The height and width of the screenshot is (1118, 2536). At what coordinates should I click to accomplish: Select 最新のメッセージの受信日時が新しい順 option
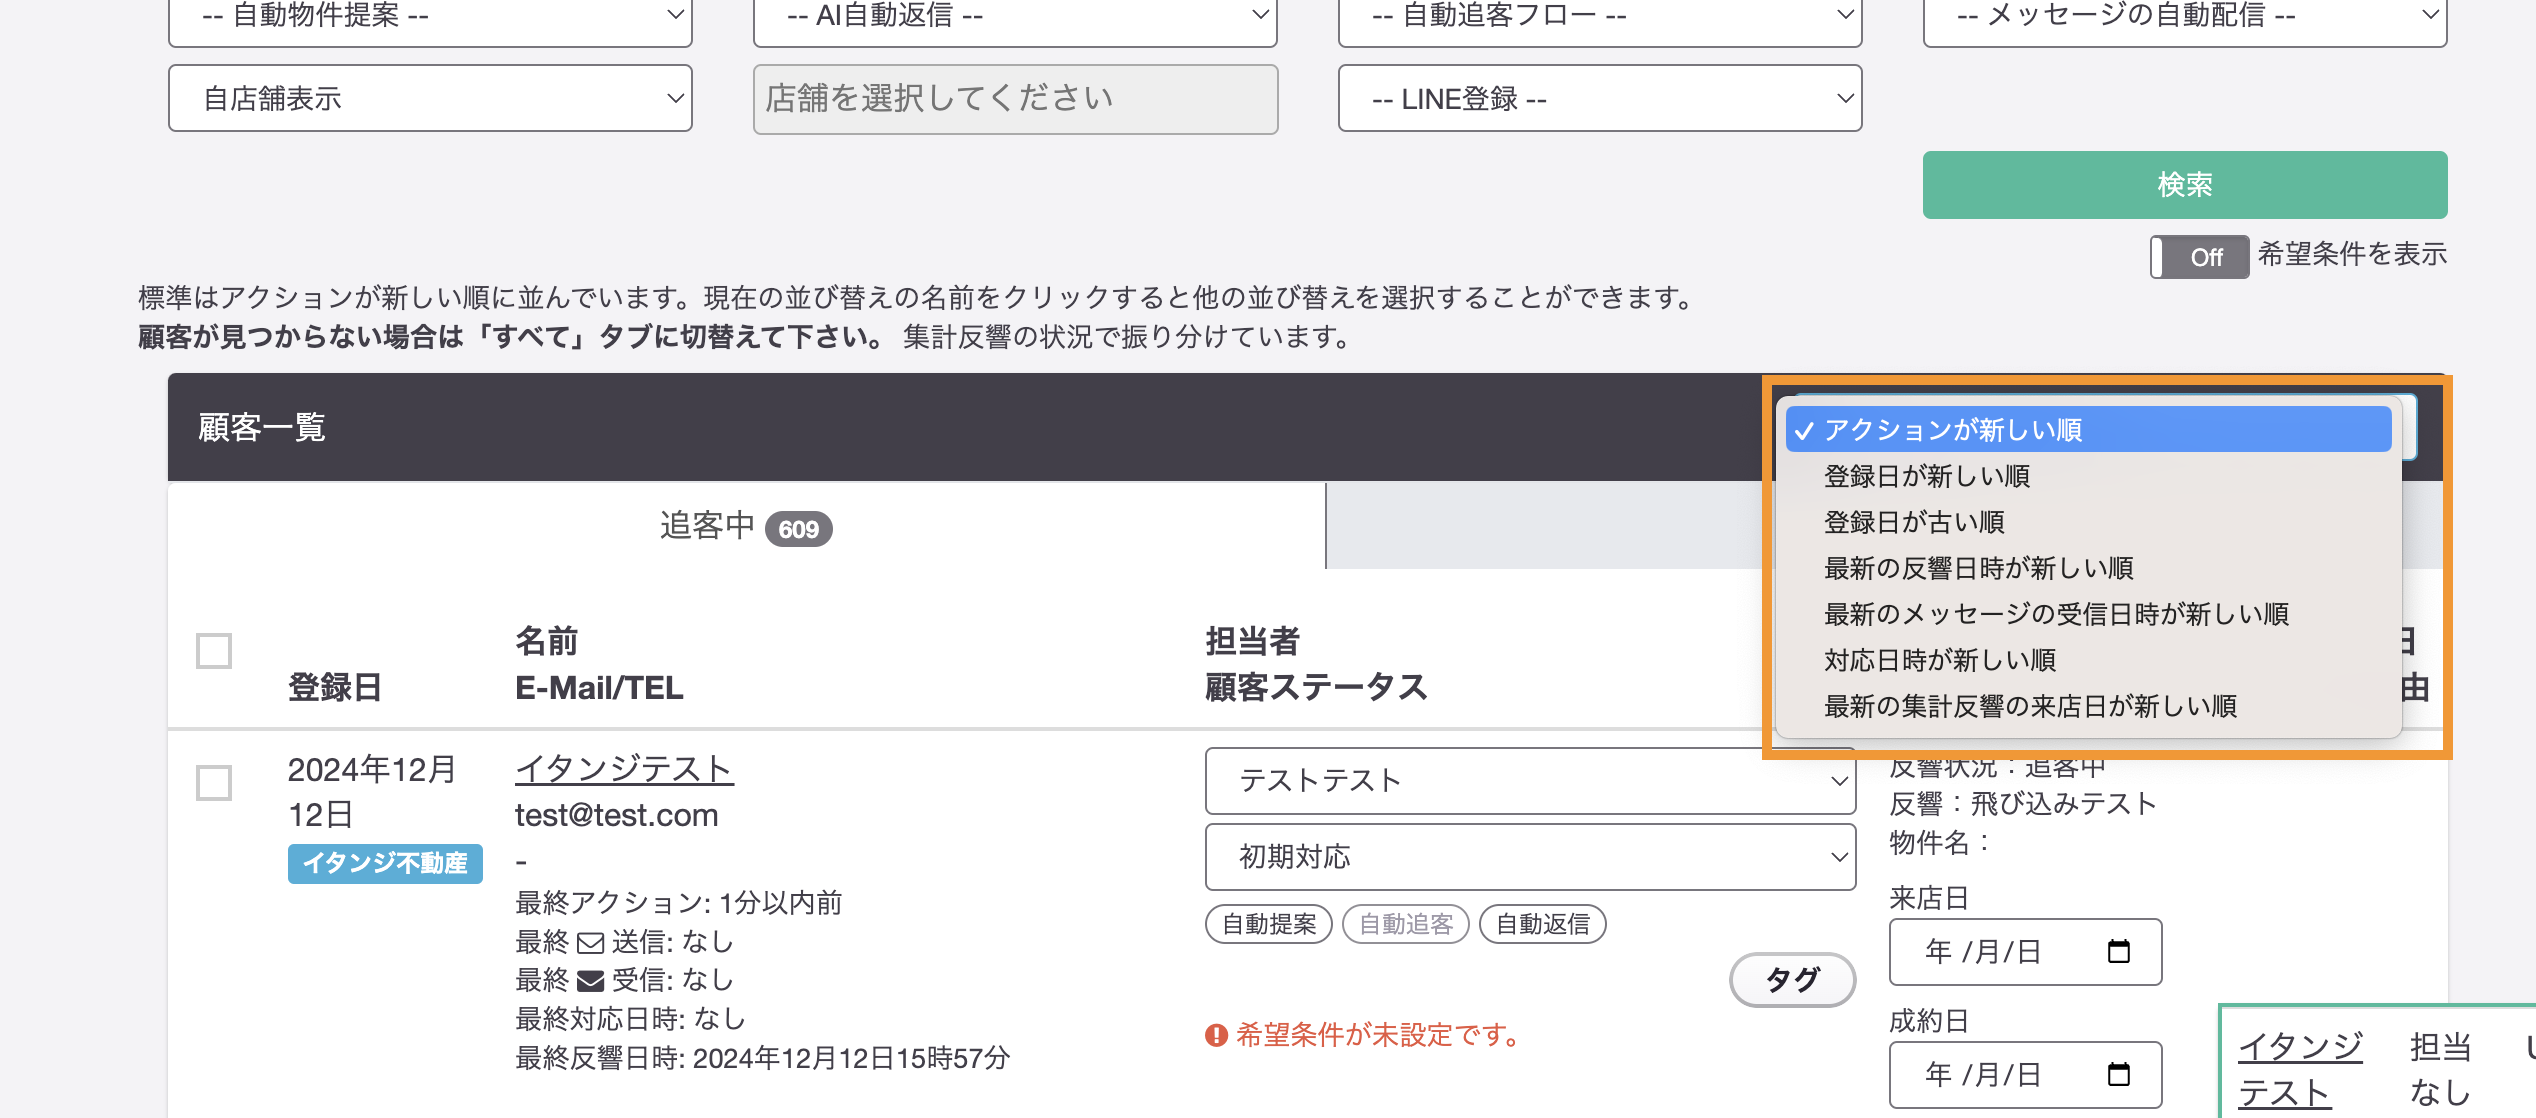tap(2088, 614)
